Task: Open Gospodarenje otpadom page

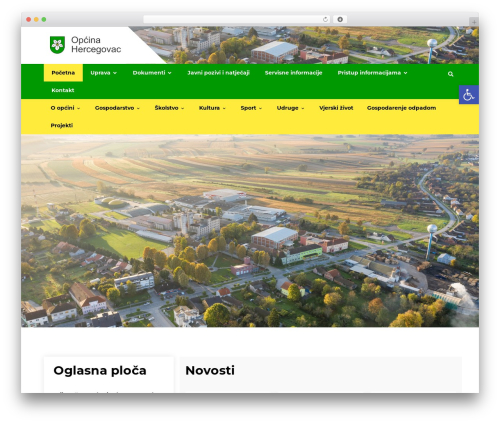Action: click(401, 108)
